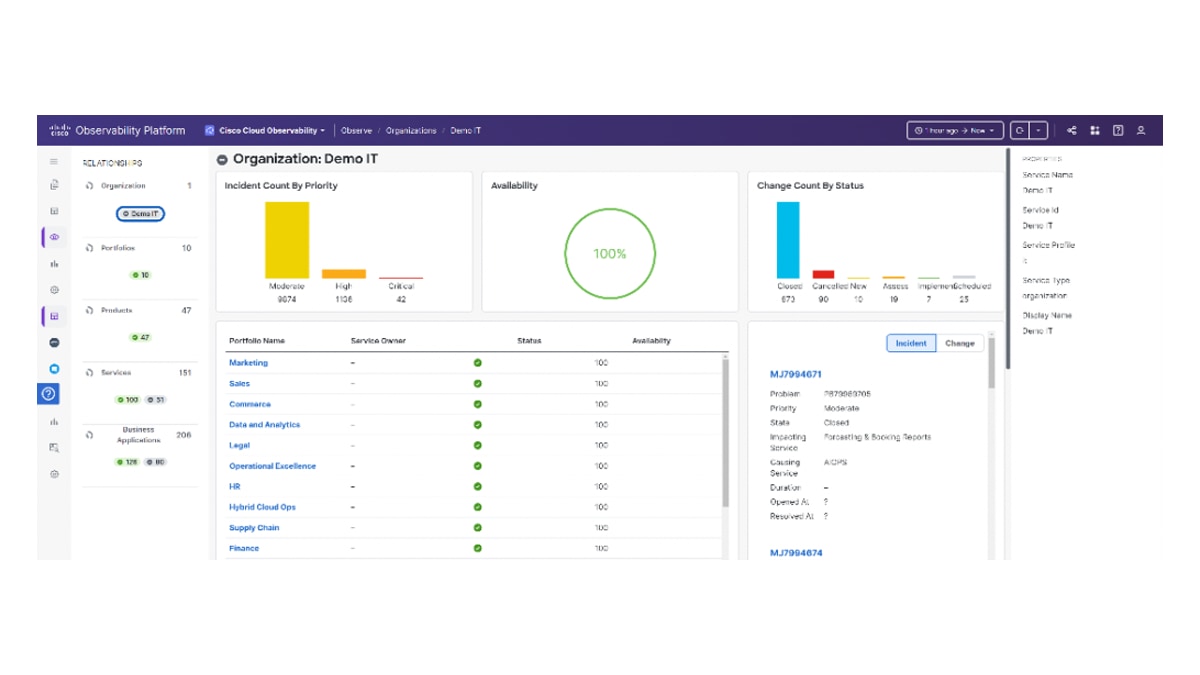Viewport: 1200px width, 675px height.
Task: Click the help icon in the top bar
Action: [1118, 130]
